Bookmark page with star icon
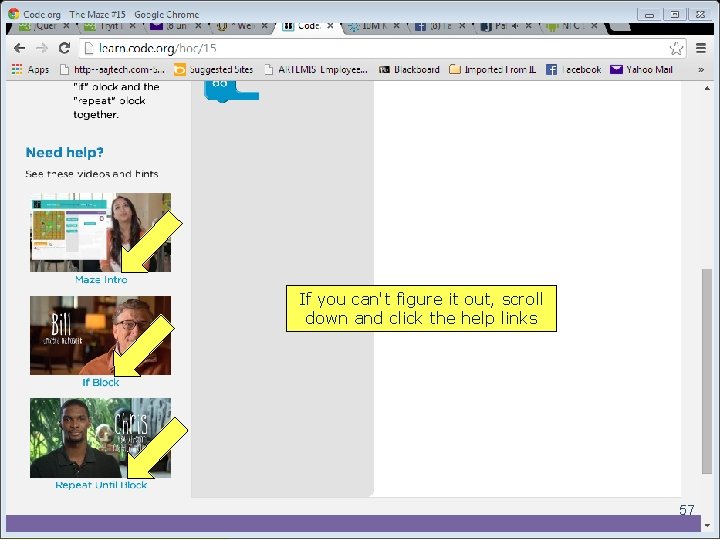This screenshot has width=720, height=540. 676,48
